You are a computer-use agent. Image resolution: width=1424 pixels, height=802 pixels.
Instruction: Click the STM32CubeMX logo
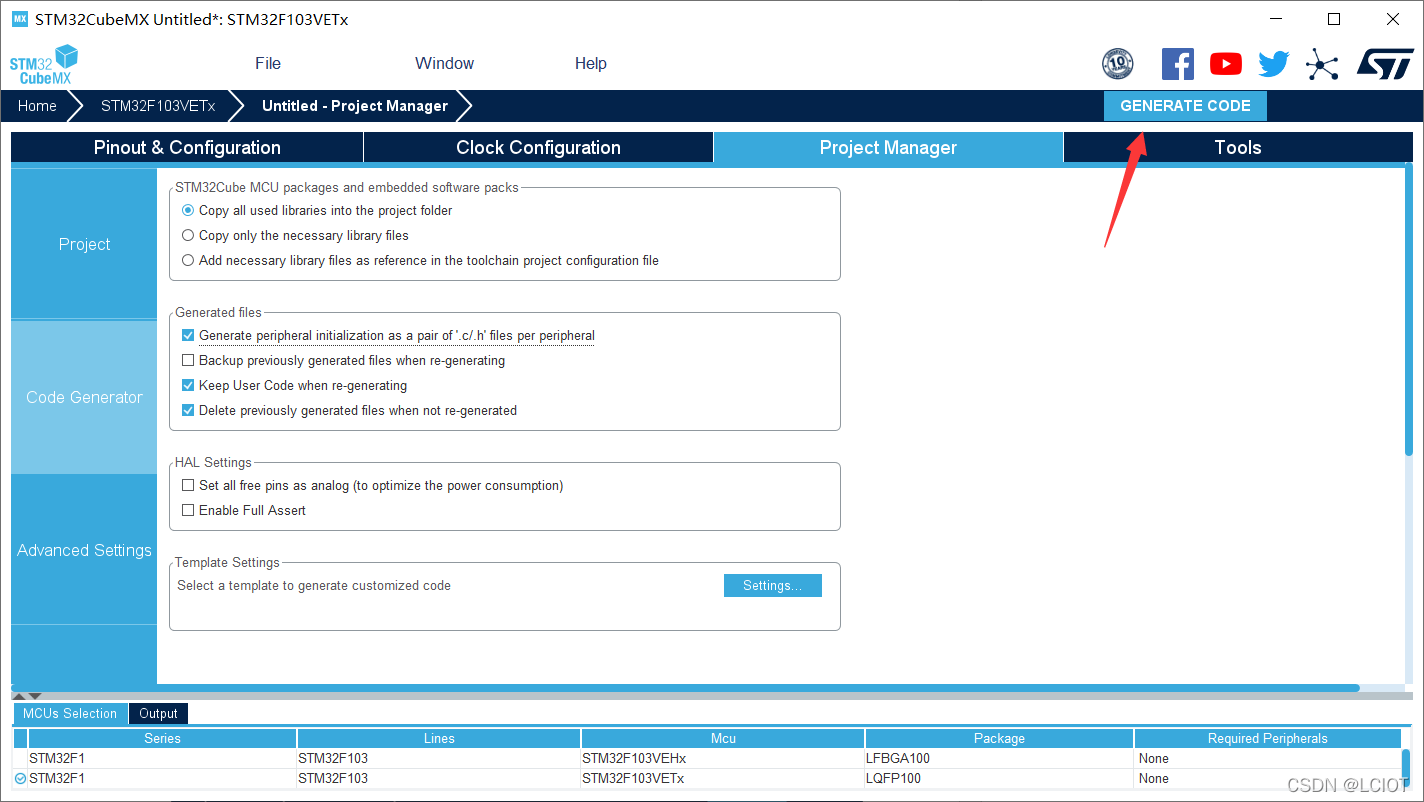pos(43,64)
